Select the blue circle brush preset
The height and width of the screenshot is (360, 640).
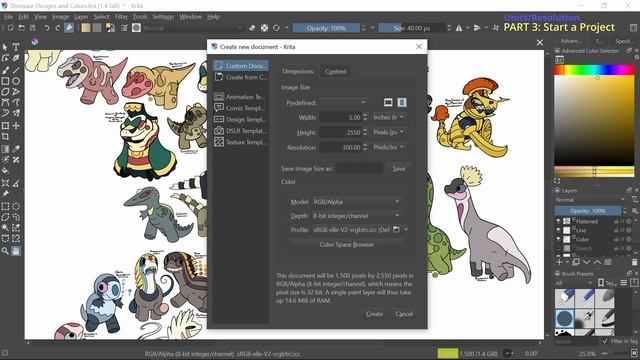564,318
